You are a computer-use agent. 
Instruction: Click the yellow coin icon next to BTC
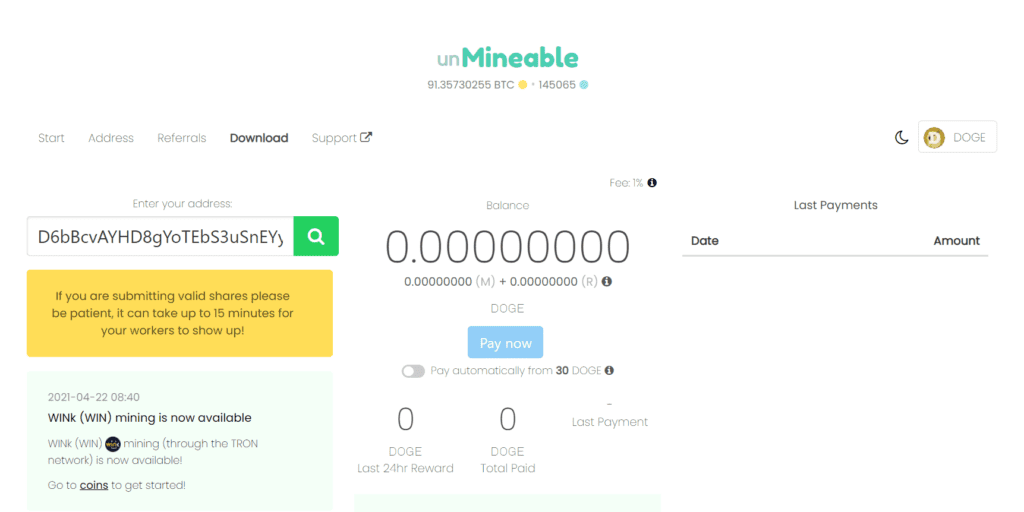(523, 85)
